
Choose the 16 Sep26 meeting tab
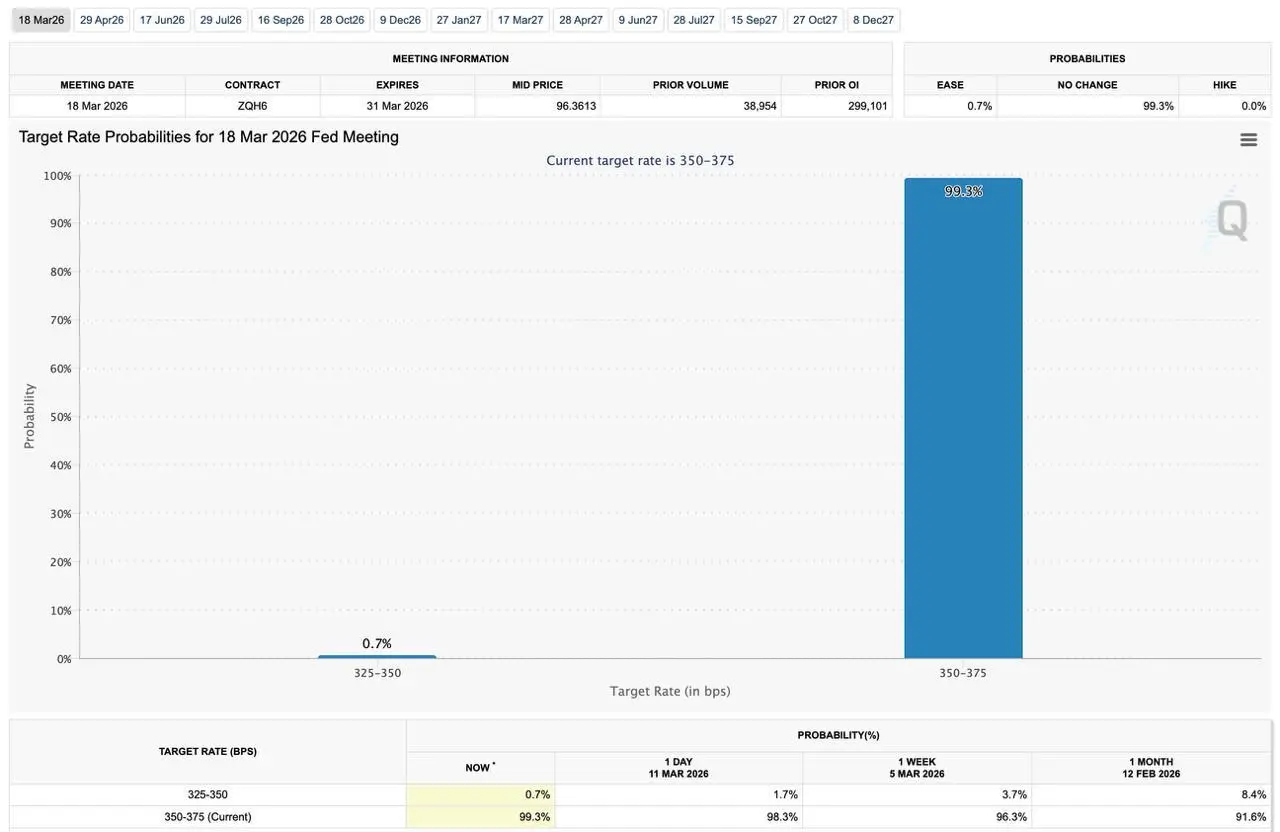(281, 20)
